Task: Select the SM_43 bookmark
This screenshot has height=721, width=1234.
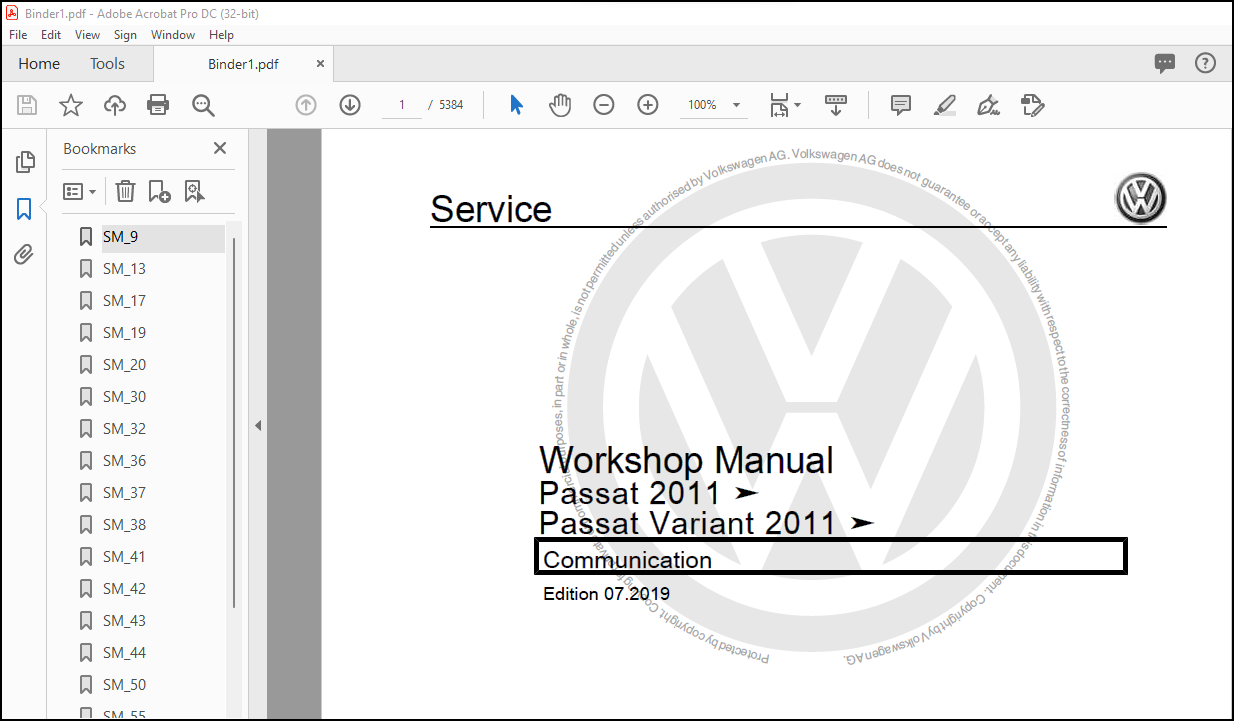Action: 124,621
